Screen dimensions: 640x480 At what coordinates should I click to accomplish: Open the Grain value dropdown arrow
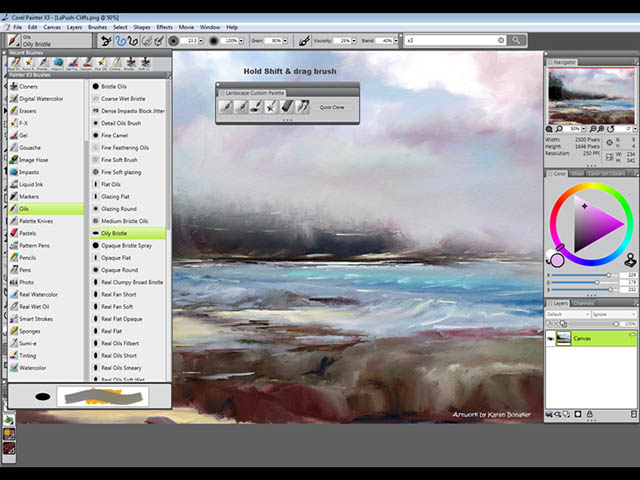click(285, 41)
